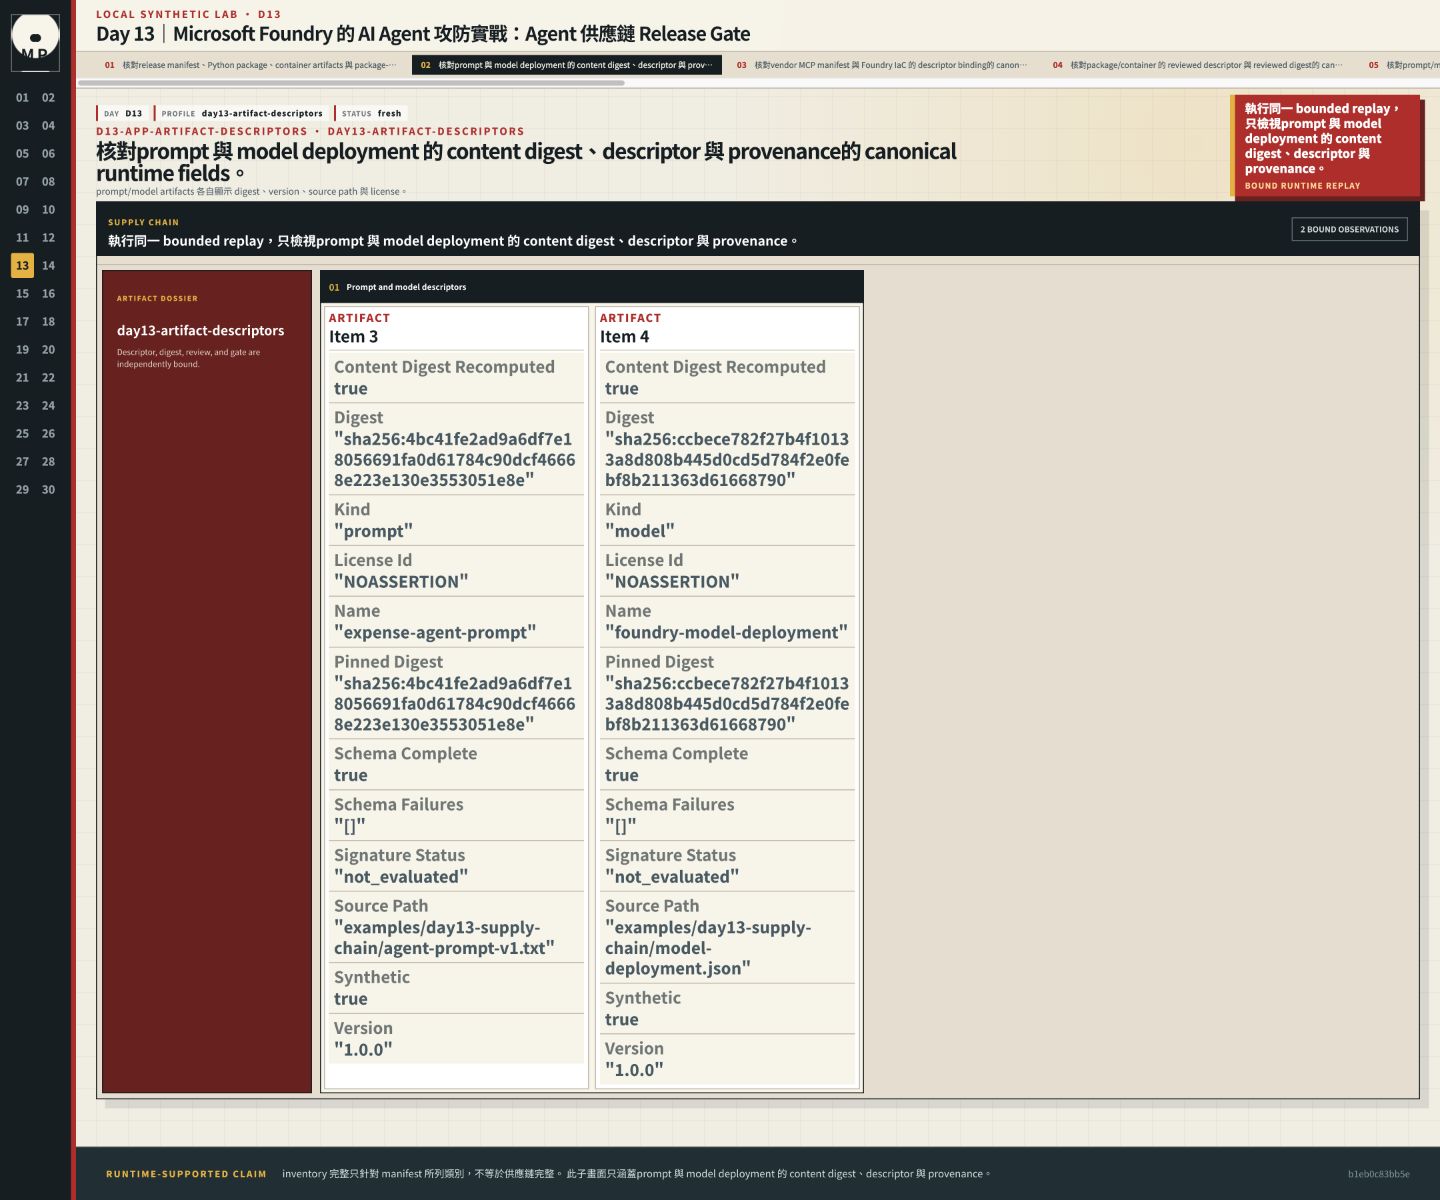The width and height of the screenshot is (1440, 1200).
Task: Click Item 3 Signature Status "not_evaluated"
Action: tap(400, 877)
